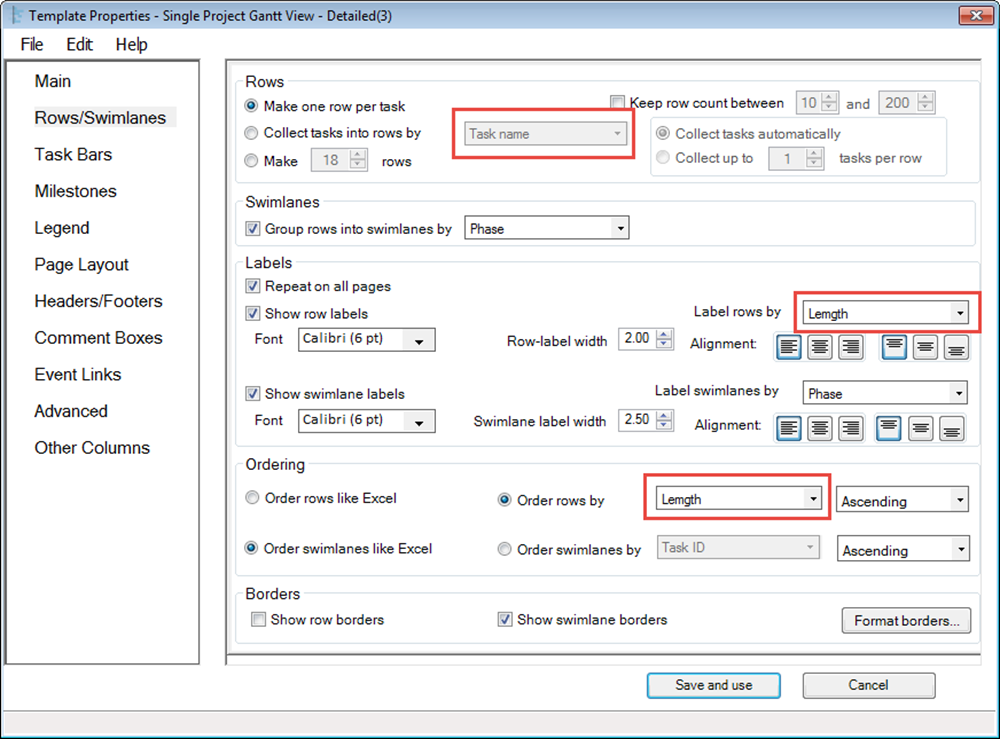This screenshot has width=1000, height=739.
Task: Select left alignment for swimlane labels
Action: 787,428
